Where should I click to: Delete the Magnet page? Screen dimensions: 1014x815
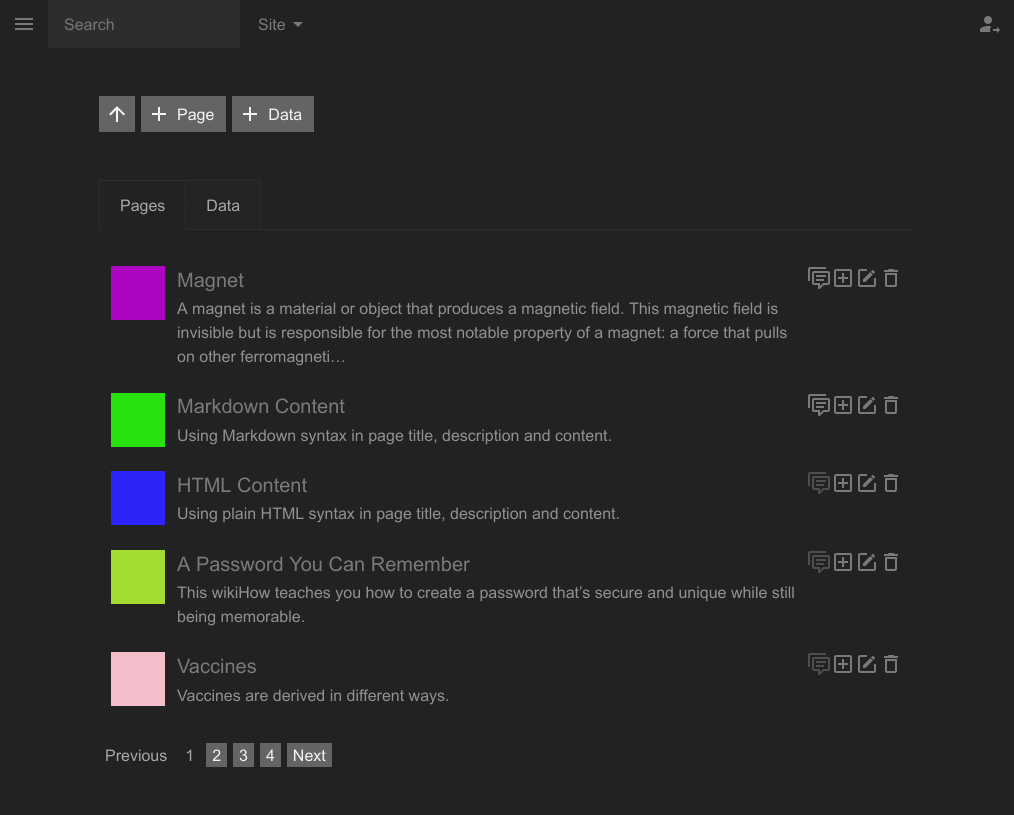coord(891,278)
